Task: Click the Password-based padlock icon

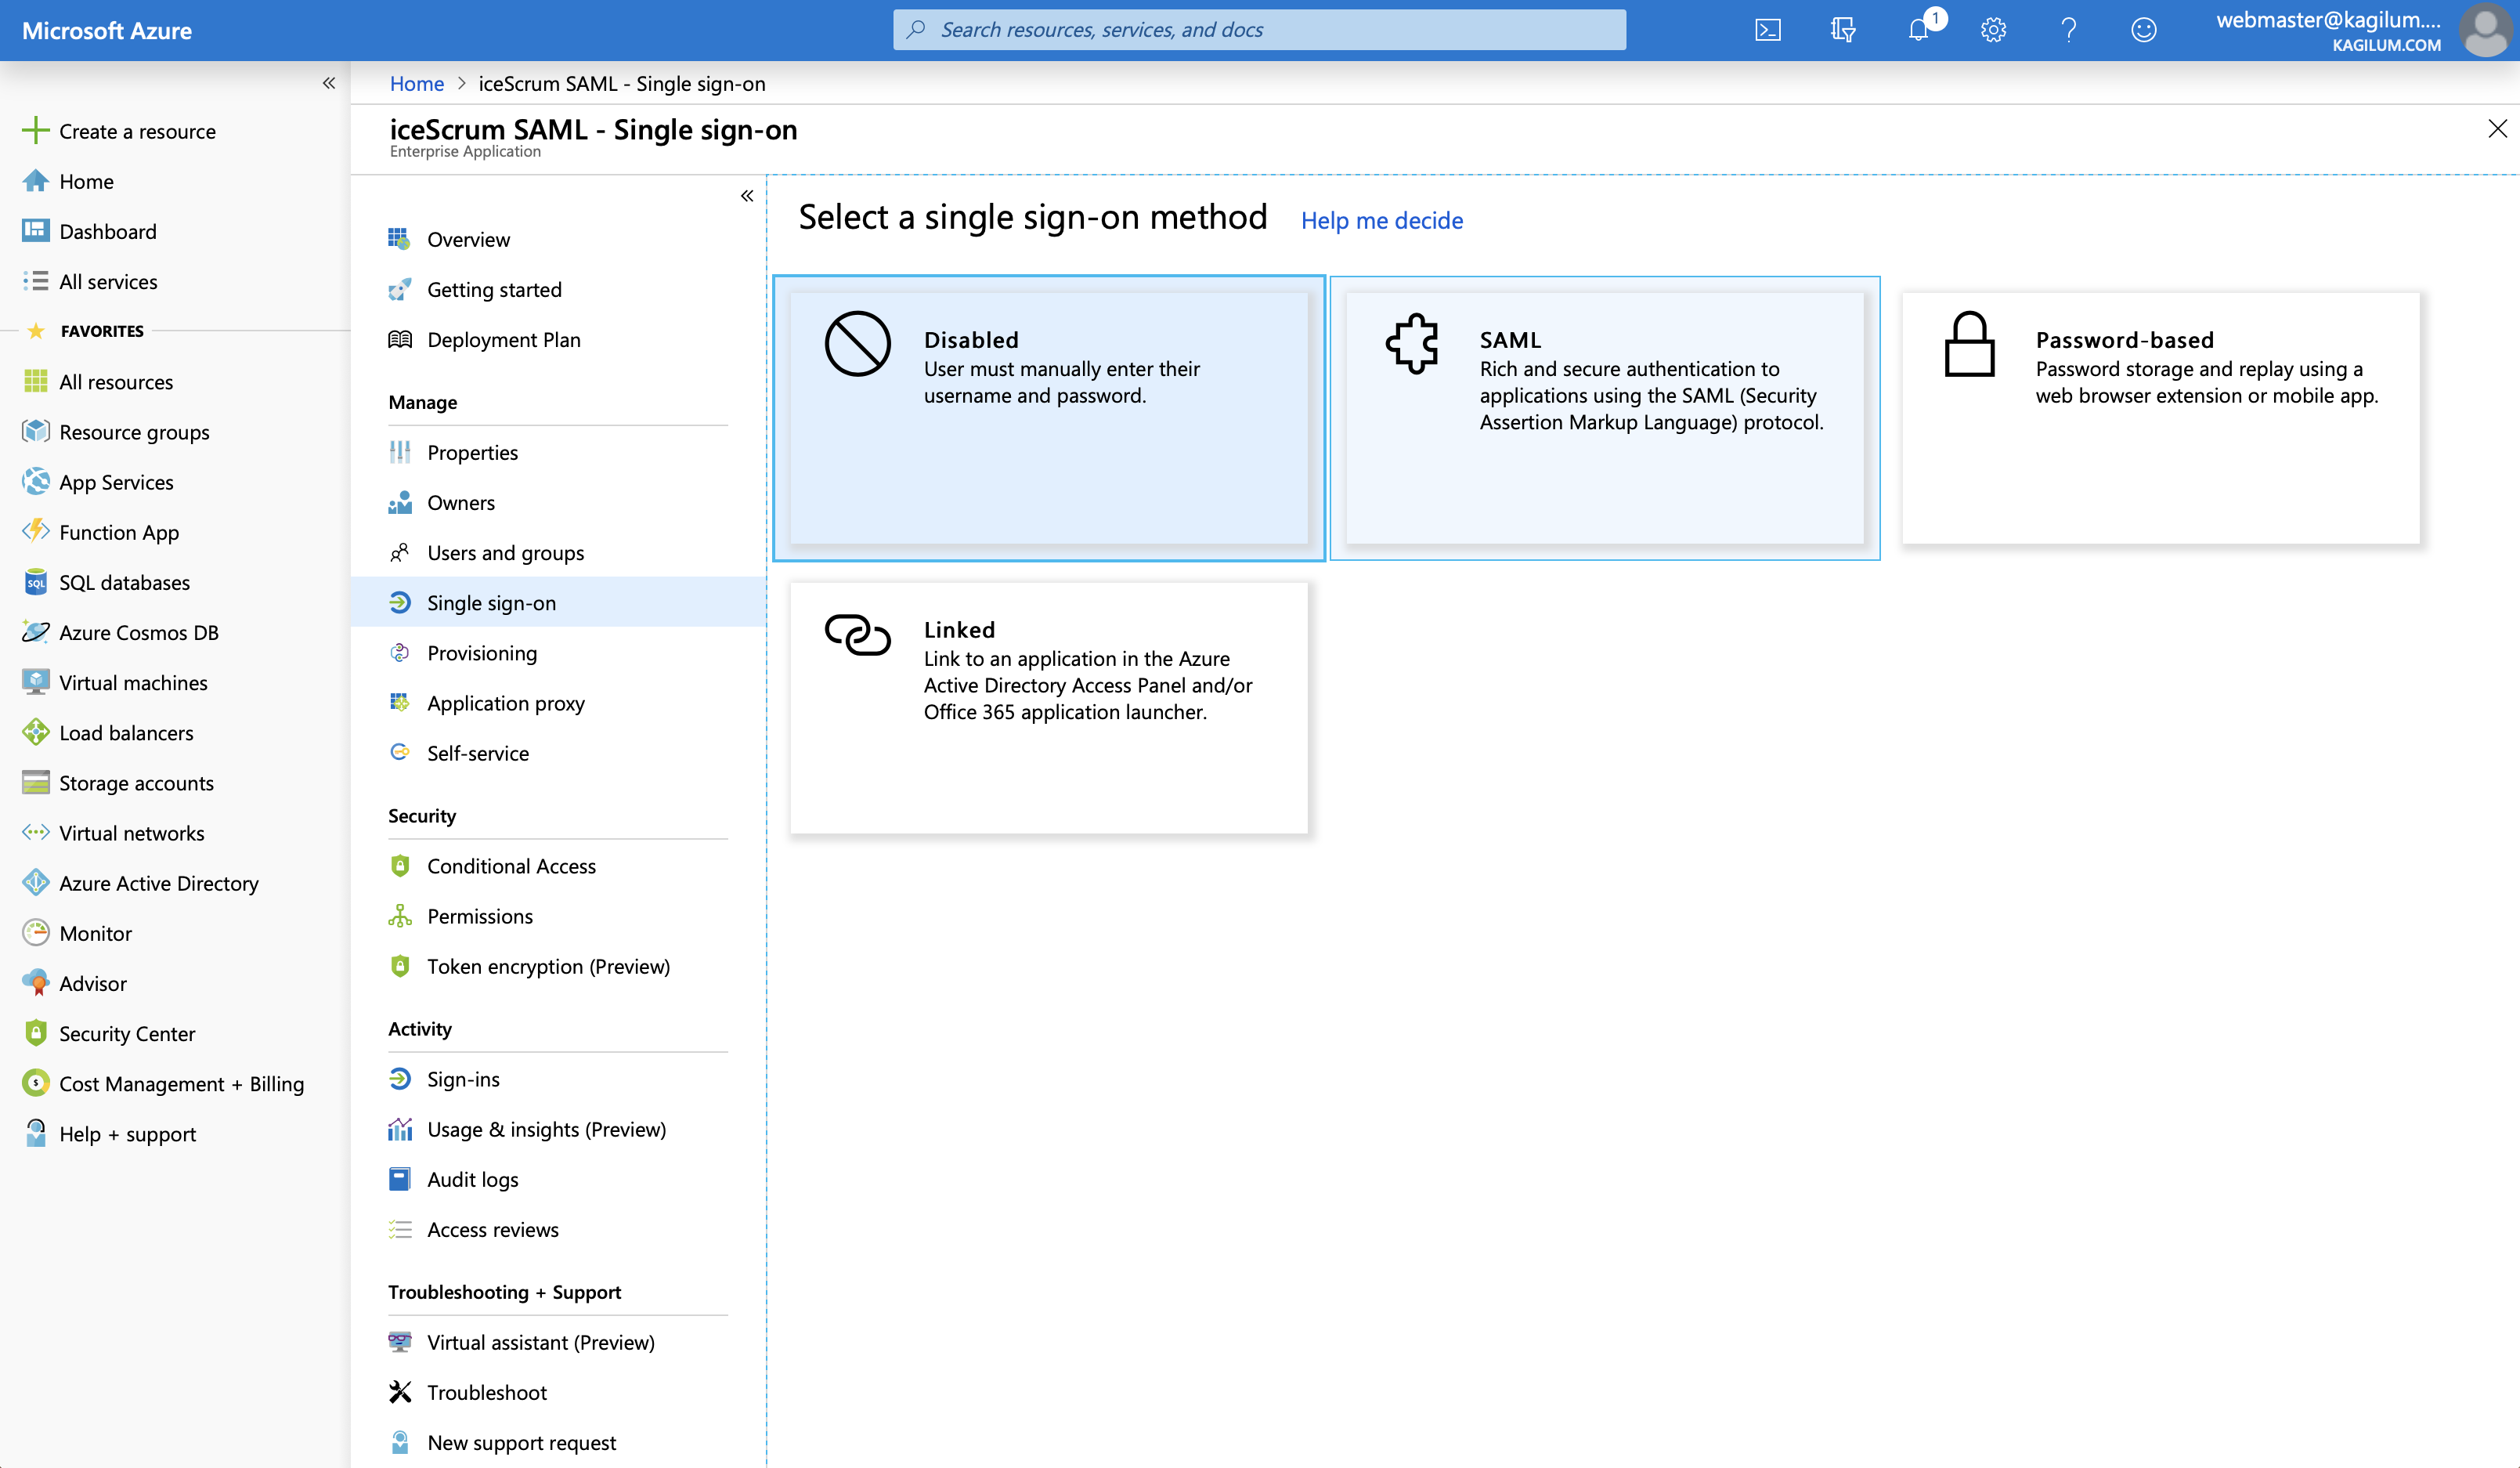Action: pos(1969,344)
